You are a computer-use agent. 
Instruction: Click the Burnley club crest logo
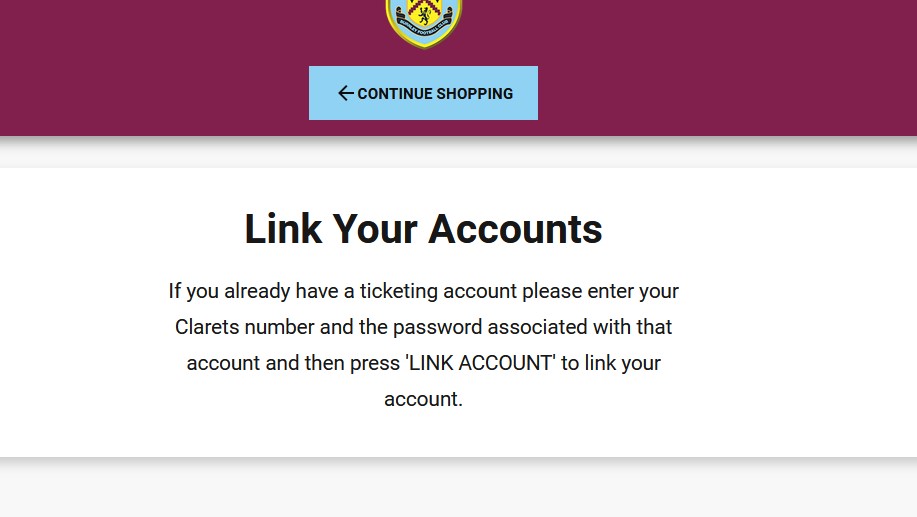[x=423, y=22]
